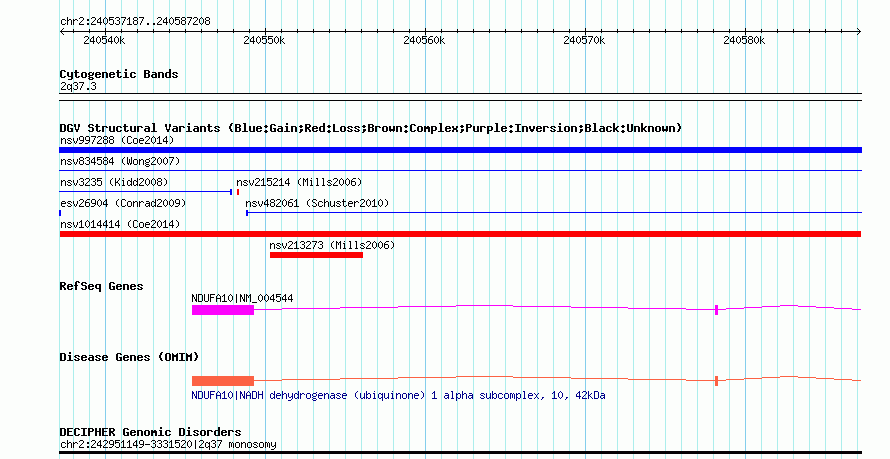Open the nsv3235 (Kidd2008) label

(114, 182)
